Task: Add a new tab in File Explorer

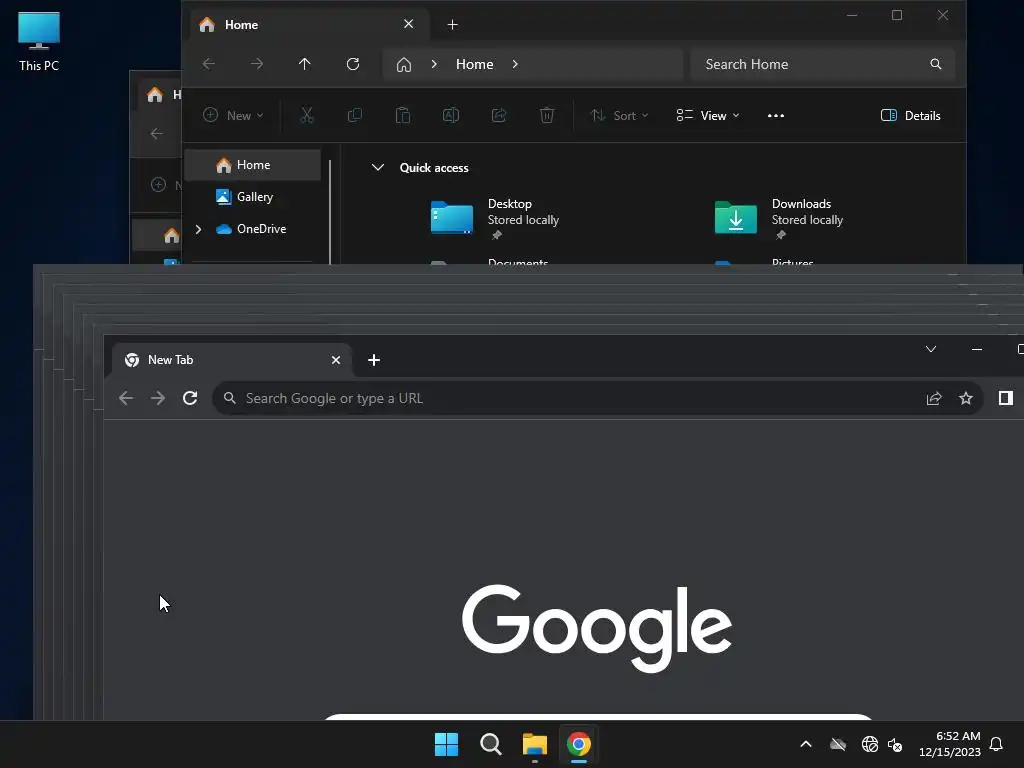Action: pyautogui.click(x=452, y=25)
